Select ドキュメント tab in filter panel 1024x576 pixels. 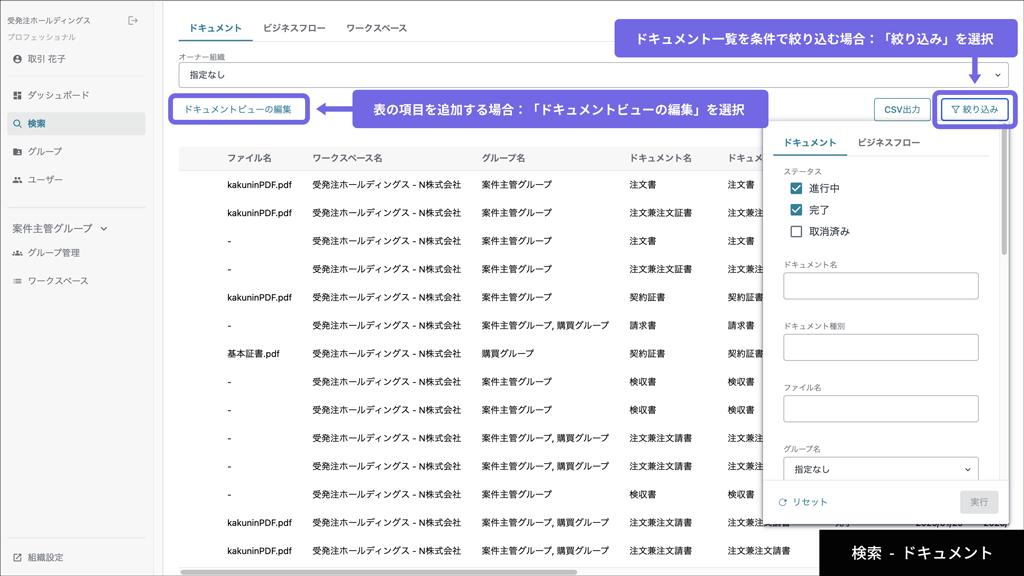tap(810, 142)
